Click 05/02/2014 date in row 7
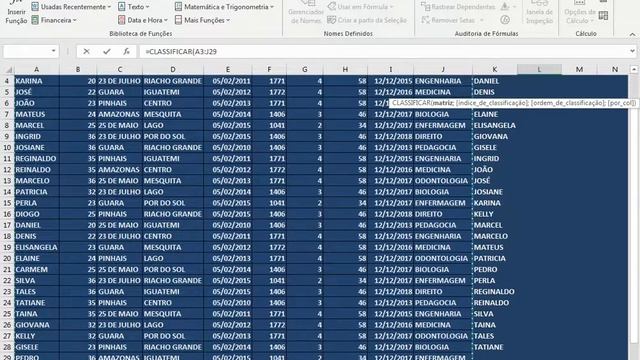This screenshot has width=640, height=360. pyautogui.click(x=227, y=114)
